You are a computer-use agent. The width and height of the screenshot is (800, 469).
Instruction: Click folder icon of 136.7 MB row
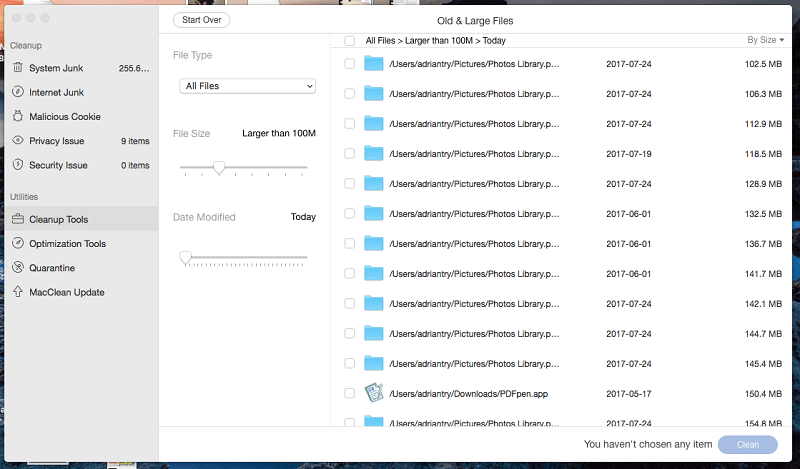(373, 243)
